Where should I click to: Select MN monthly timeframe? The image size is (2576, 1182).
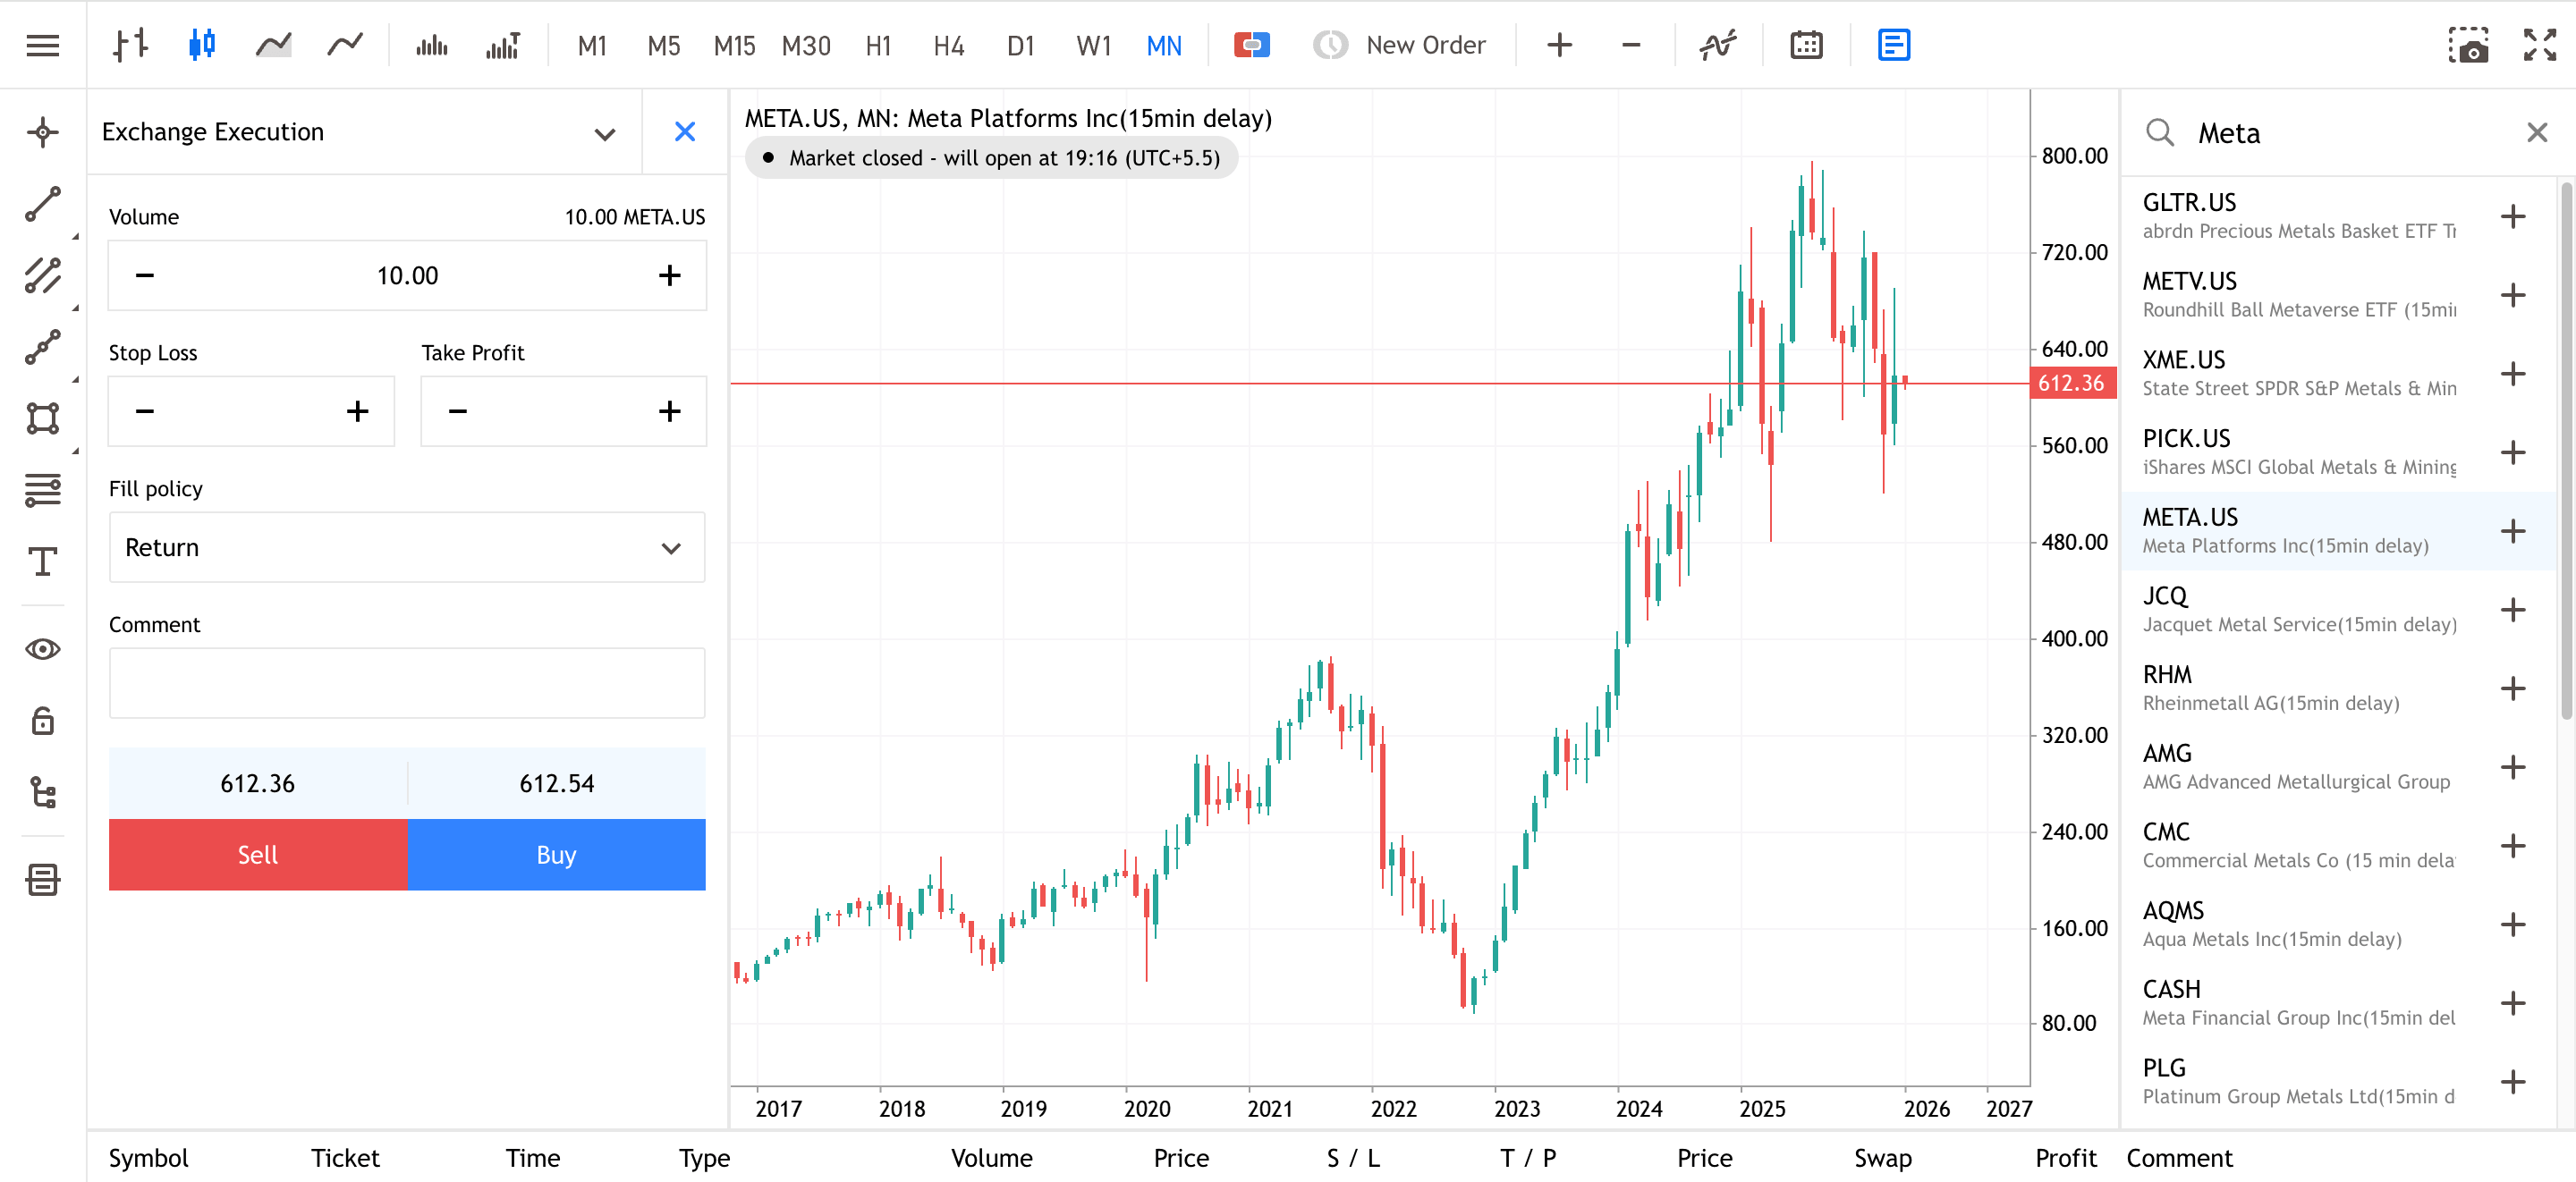coord(1164,46)
